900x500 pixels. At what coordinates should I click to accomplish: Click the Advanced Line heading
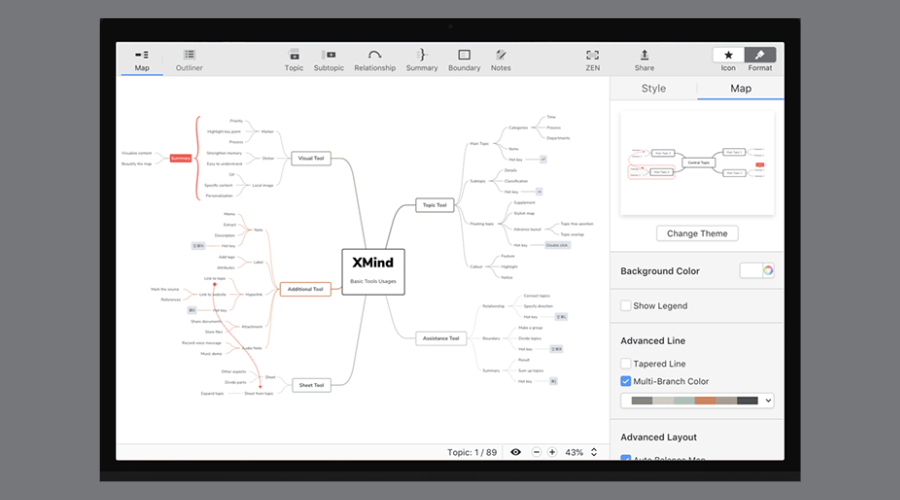click(653, 341)
